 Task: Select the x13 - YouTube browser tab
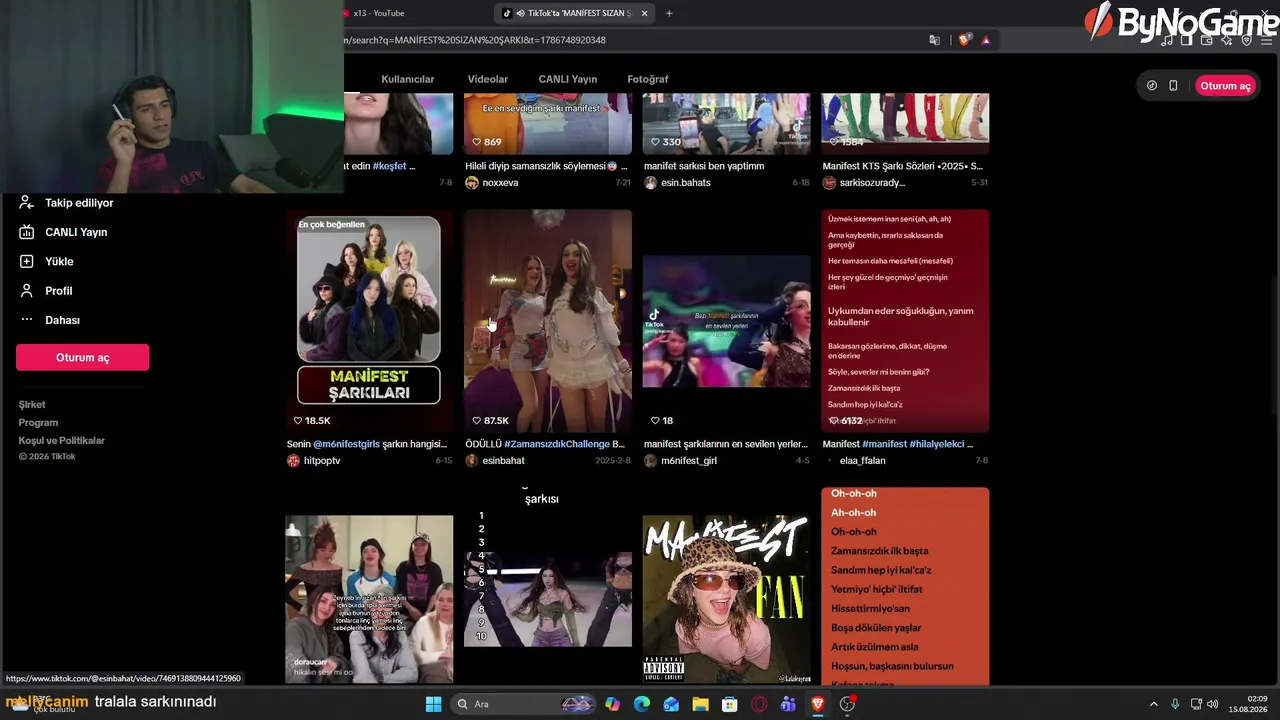tap(379, 13)
